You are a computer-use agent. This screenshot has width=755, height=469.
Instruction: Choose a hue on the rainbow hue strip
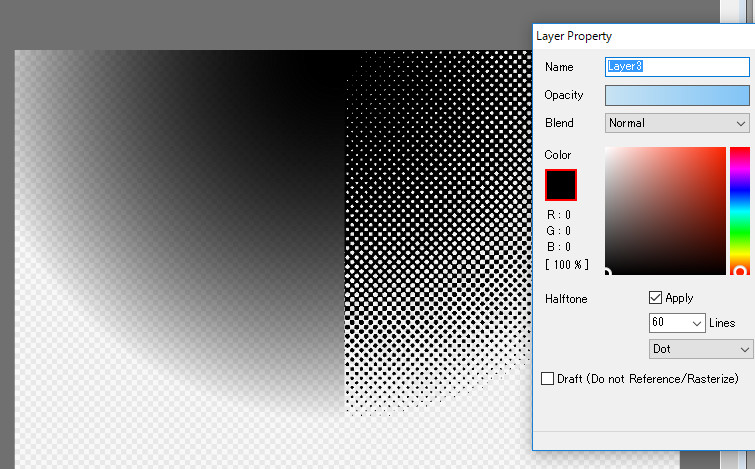(x=740, y=211)
